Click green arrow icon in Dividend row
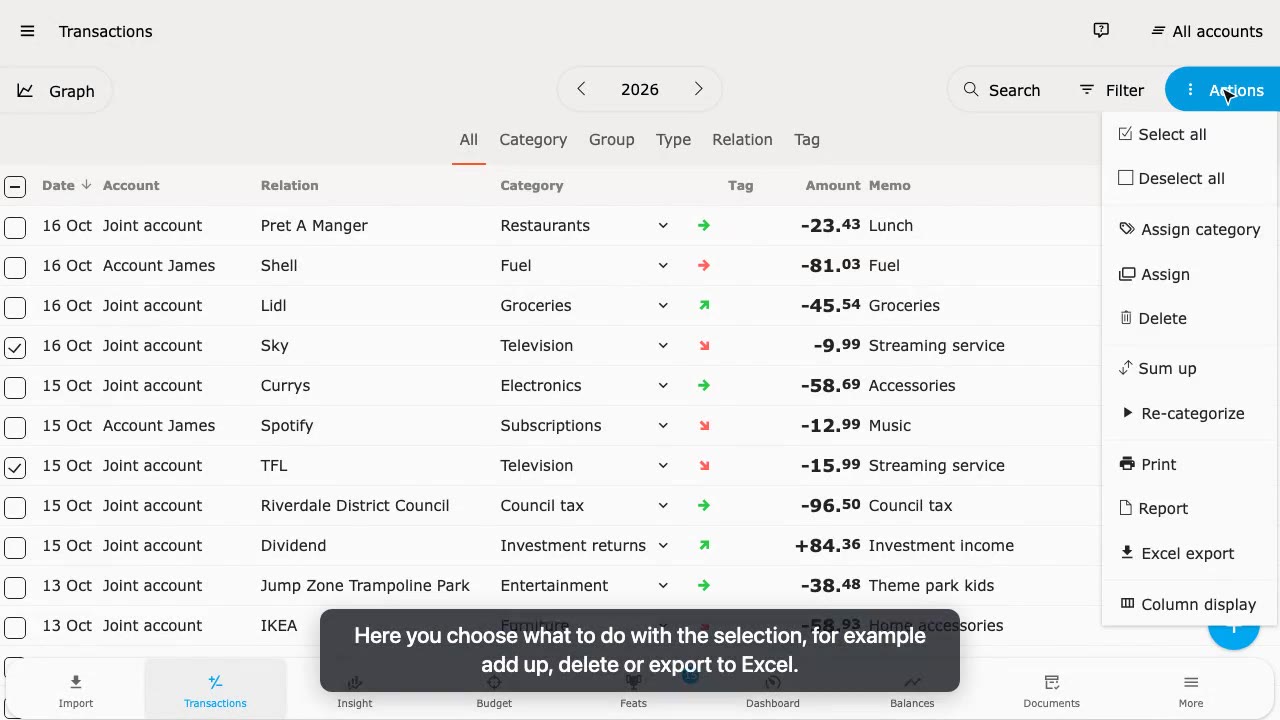 [704, 546]
